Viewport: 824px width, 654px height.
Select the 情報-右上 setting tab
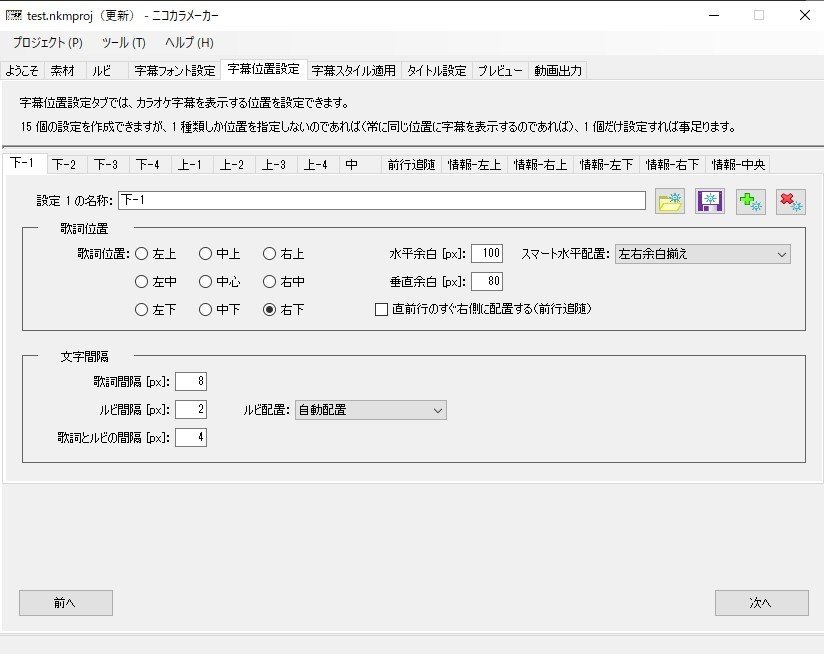(541, 165)
